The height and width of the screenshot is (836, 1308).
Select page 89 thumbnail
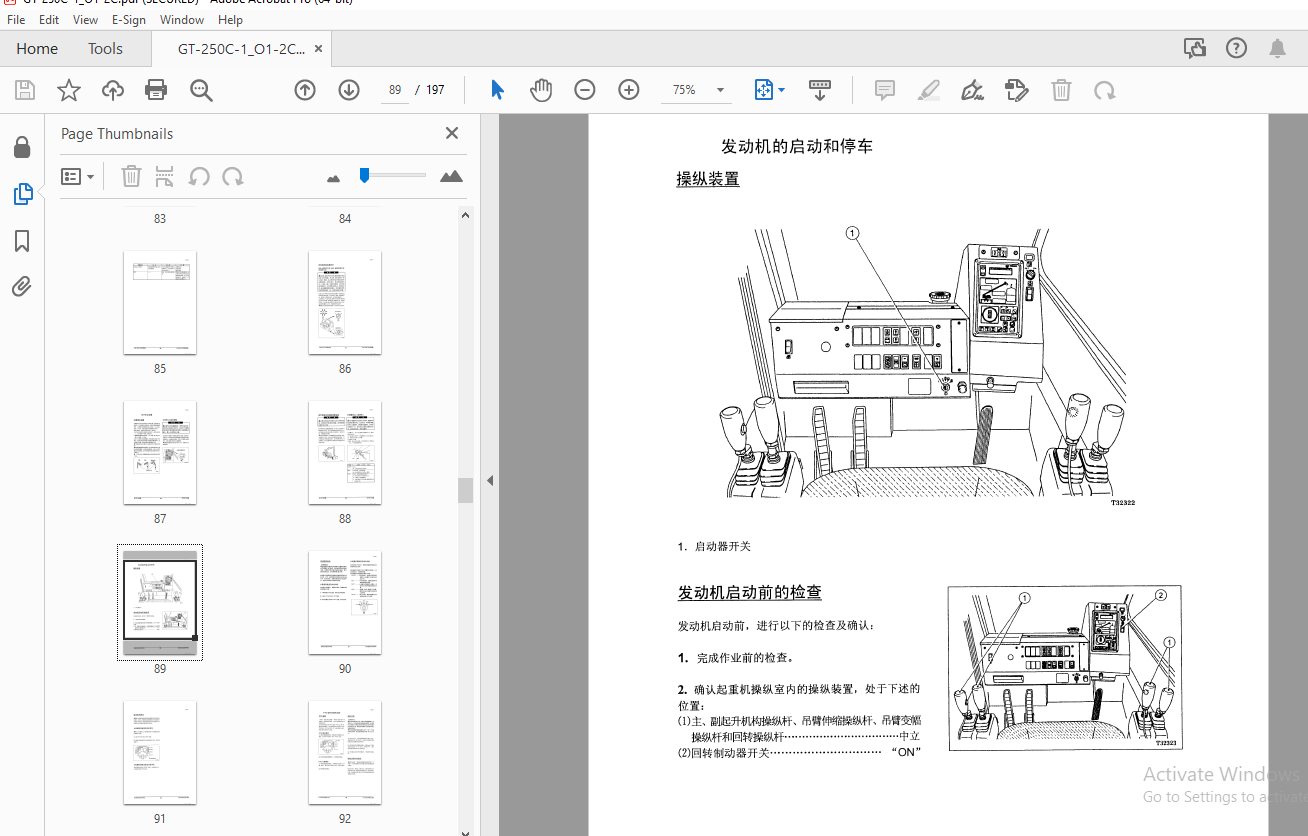[x=160, y=603]
